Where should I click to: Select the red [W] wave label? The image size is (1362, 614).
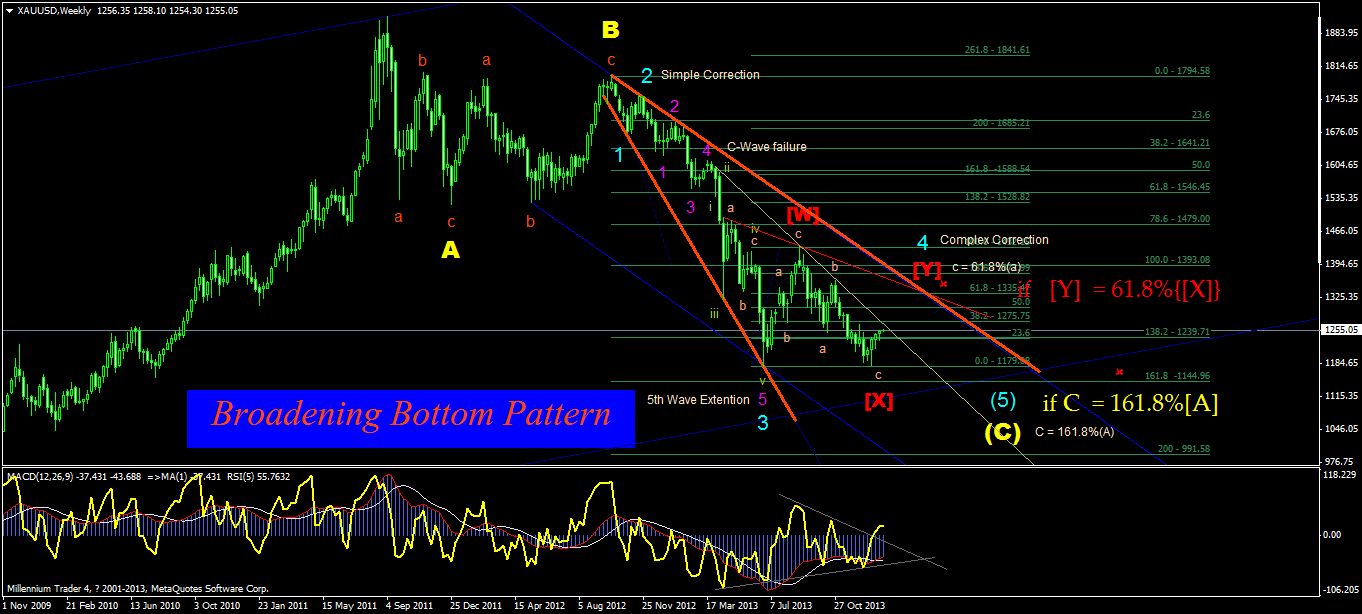coord(802,214)
